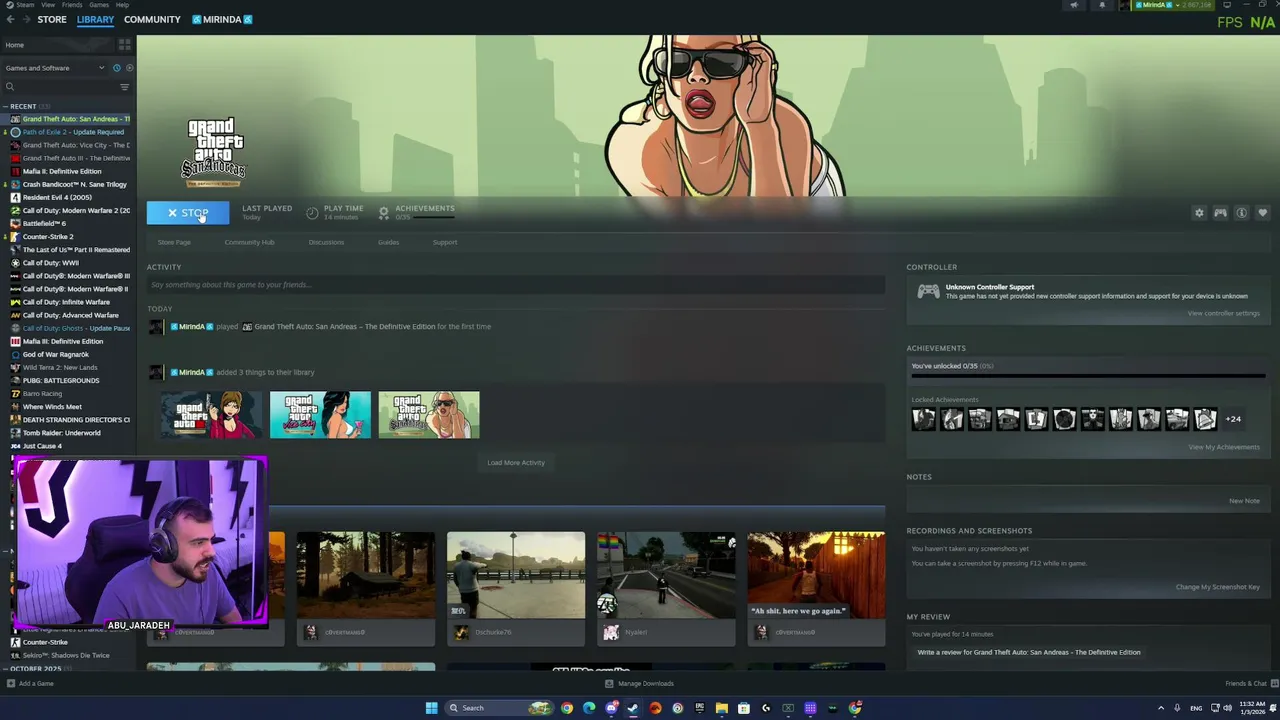Open the Support link
This screenshot has width=1280, height=720.
(x=445, y=242)
